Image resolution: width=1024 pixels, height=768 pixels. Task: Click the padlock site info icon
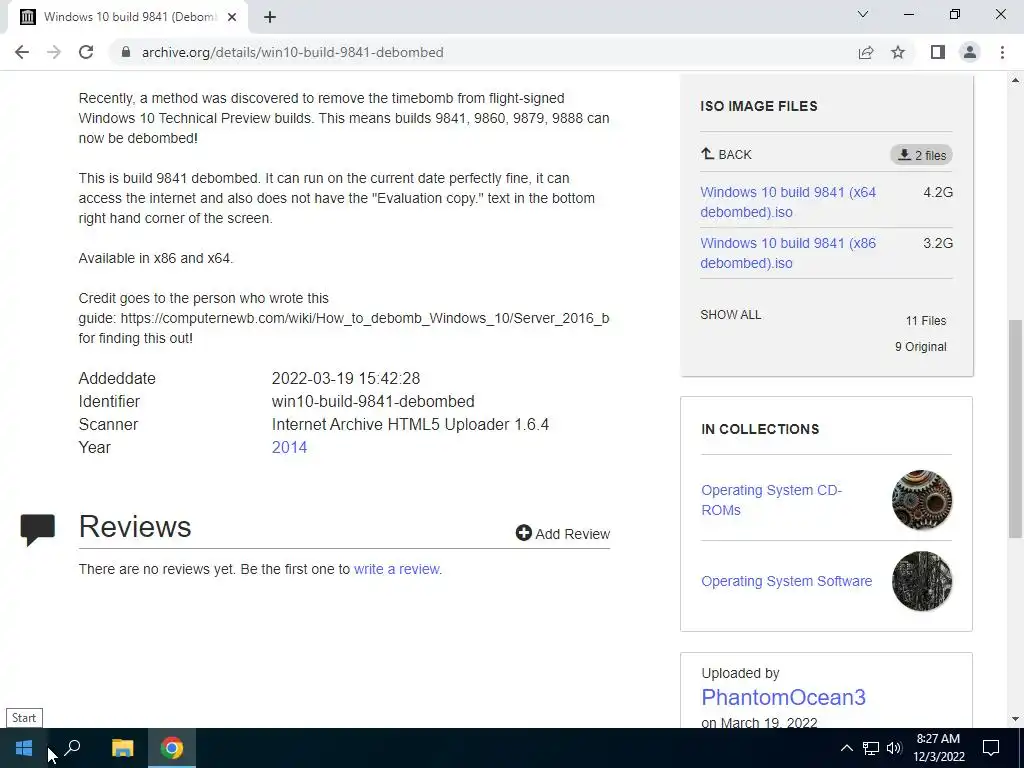point(126,52)
